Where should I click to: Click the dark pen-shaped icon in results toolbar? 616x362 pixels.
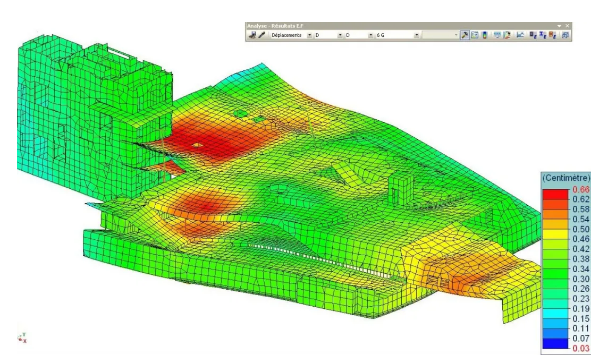point(261,35)
